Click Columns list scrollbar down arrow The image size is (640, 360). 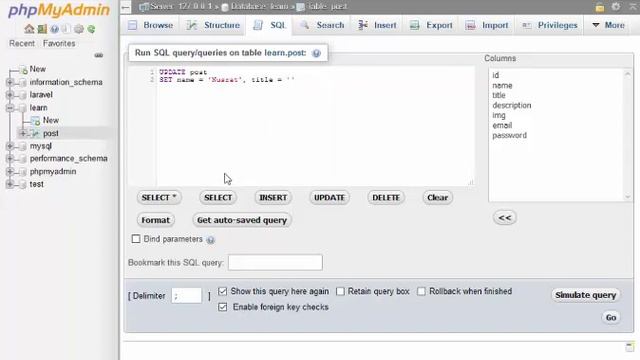628,197
